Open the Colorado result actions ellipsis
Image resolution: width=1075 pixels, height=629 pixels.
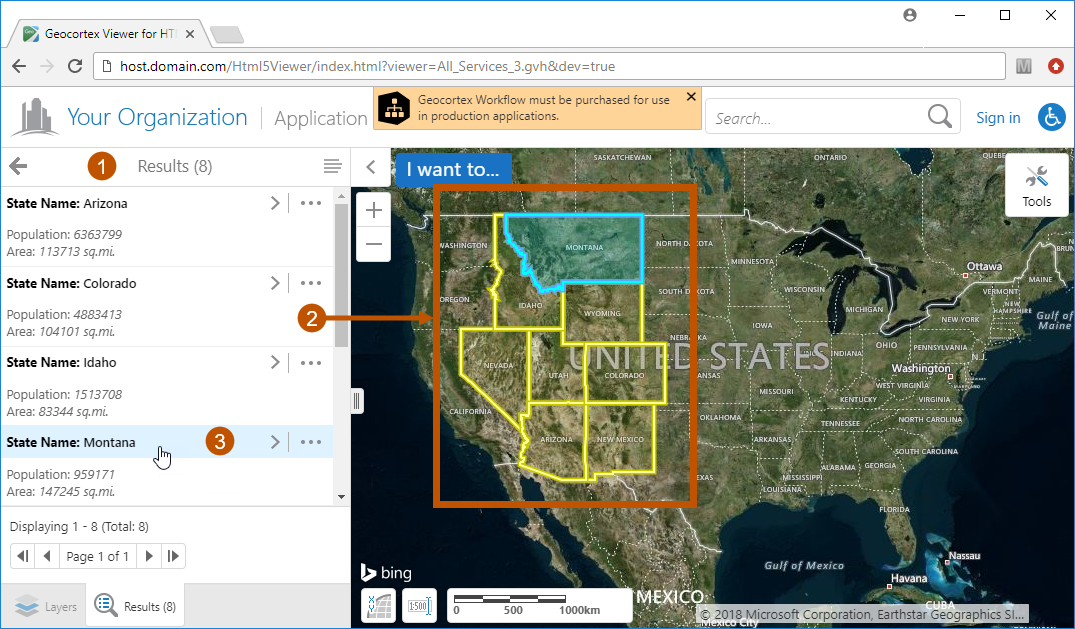pos(311,283)
